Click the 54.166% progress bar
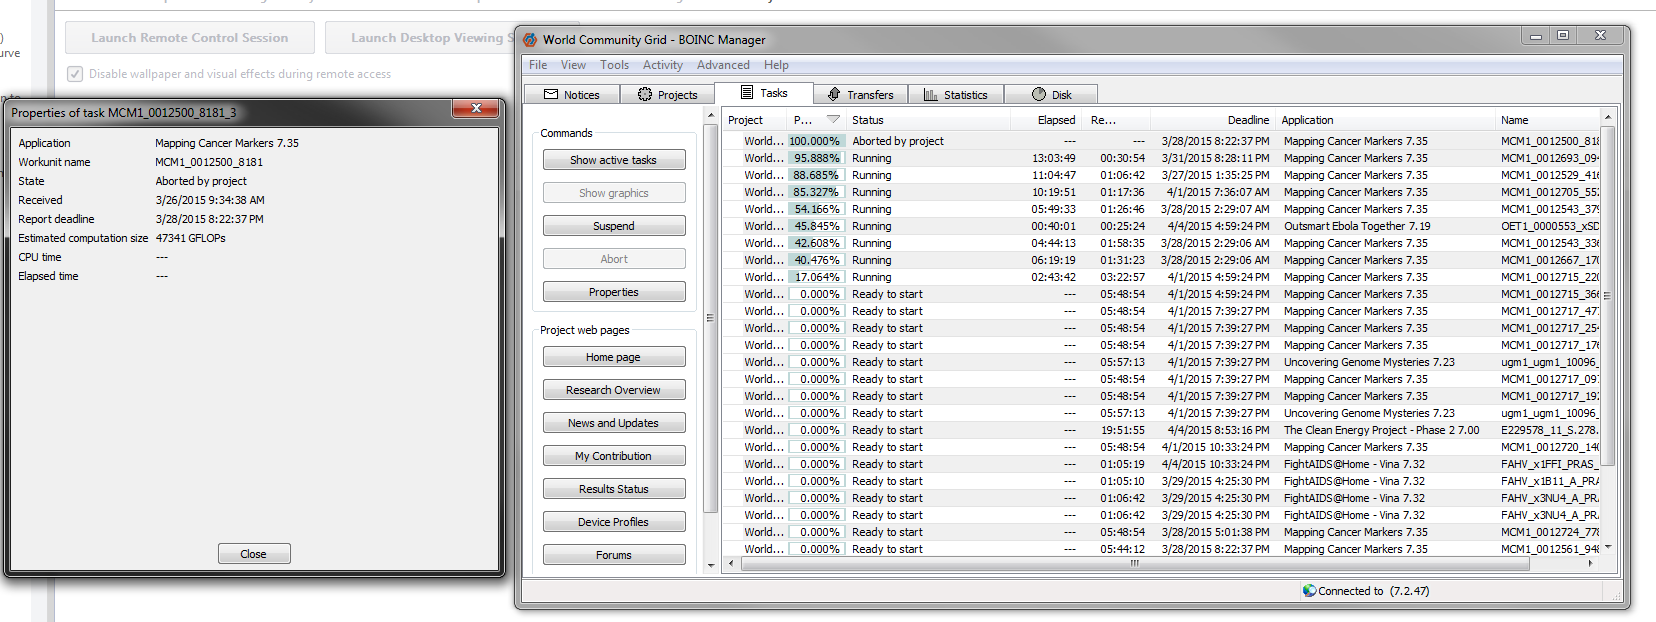 tap(816, 209)
